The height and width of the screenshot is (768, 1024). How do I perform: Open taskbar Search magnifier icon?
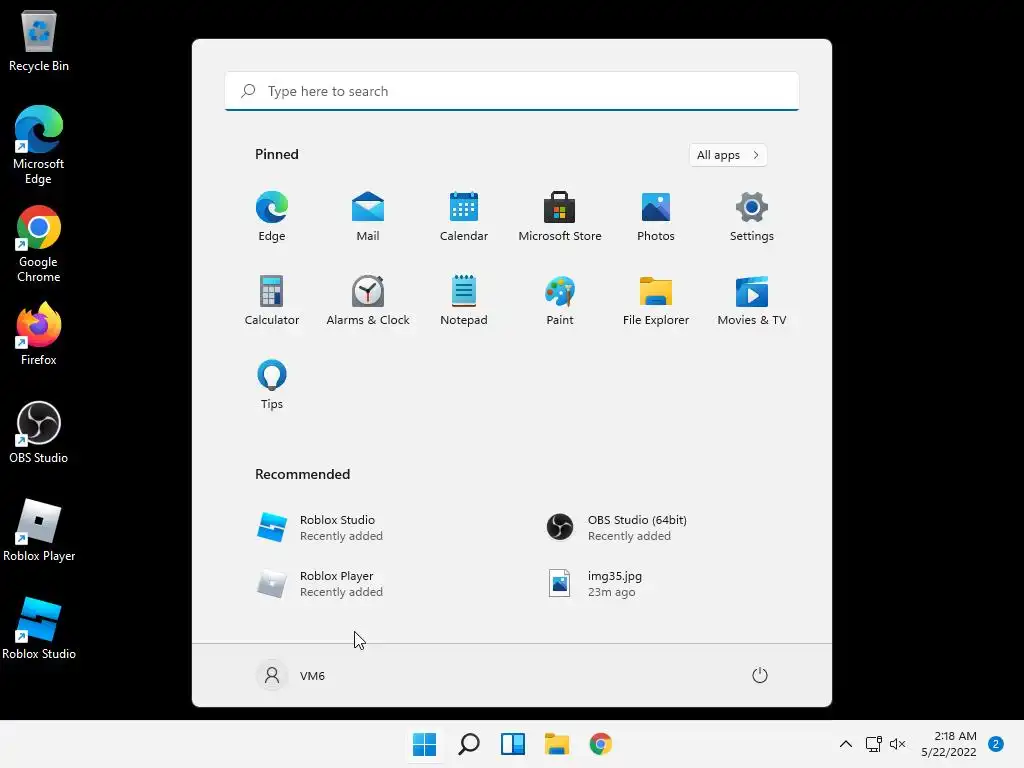click(468, 744)
